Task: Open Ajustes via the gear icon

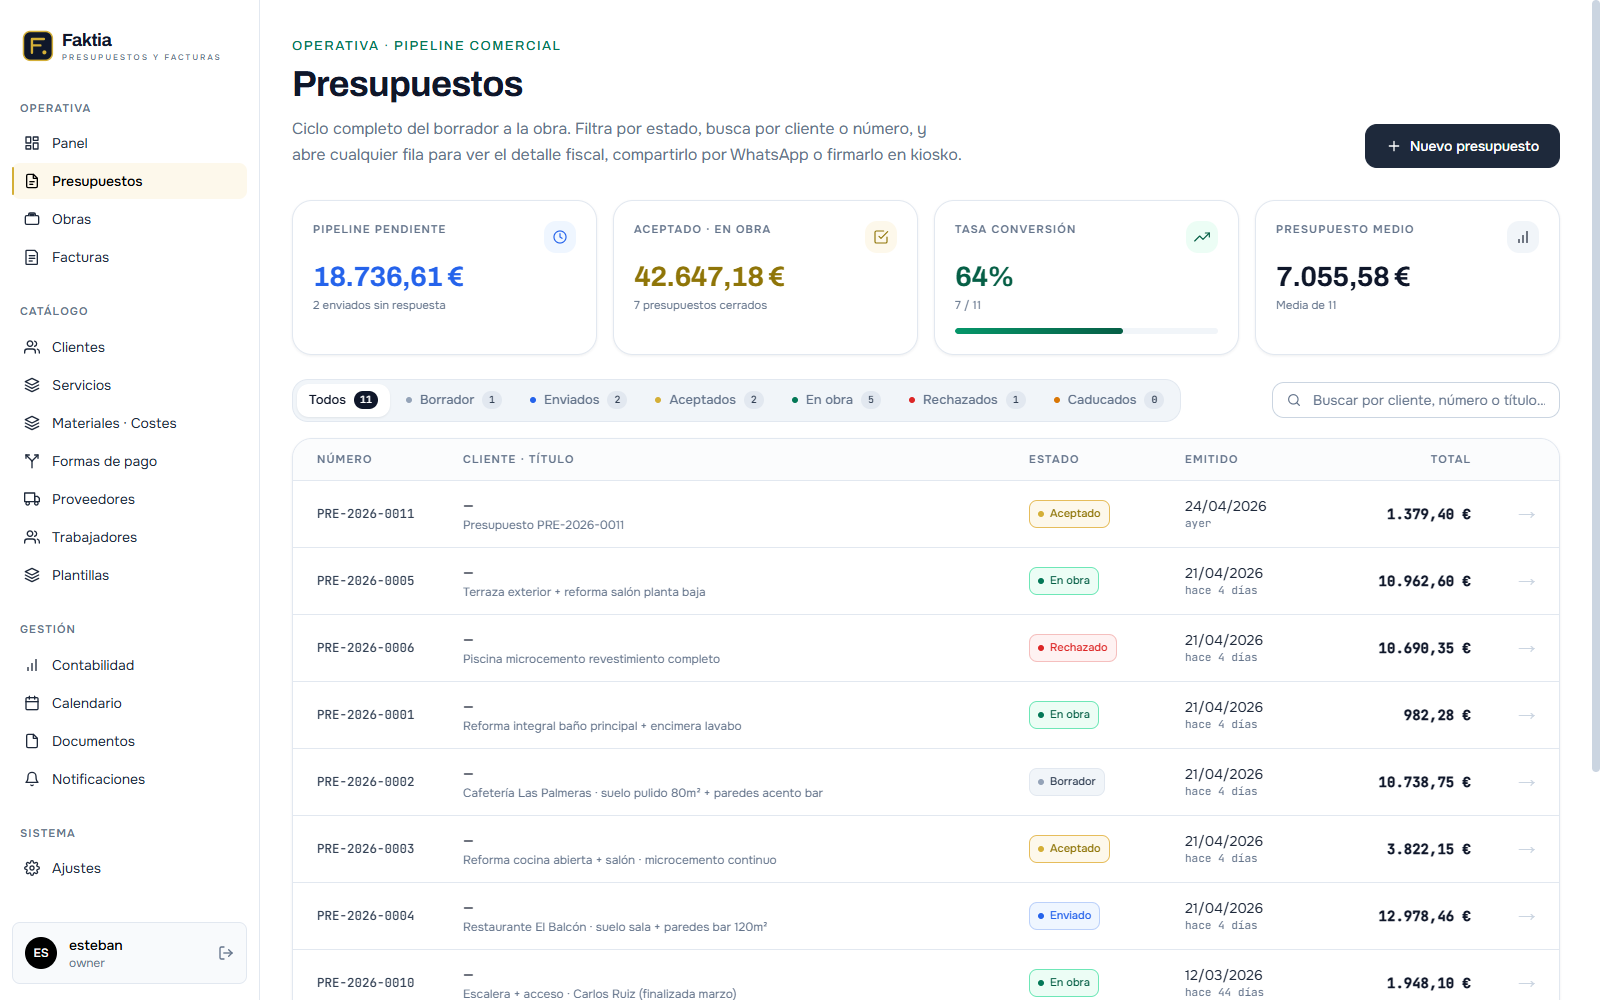Action: click(x=32, y=868)
